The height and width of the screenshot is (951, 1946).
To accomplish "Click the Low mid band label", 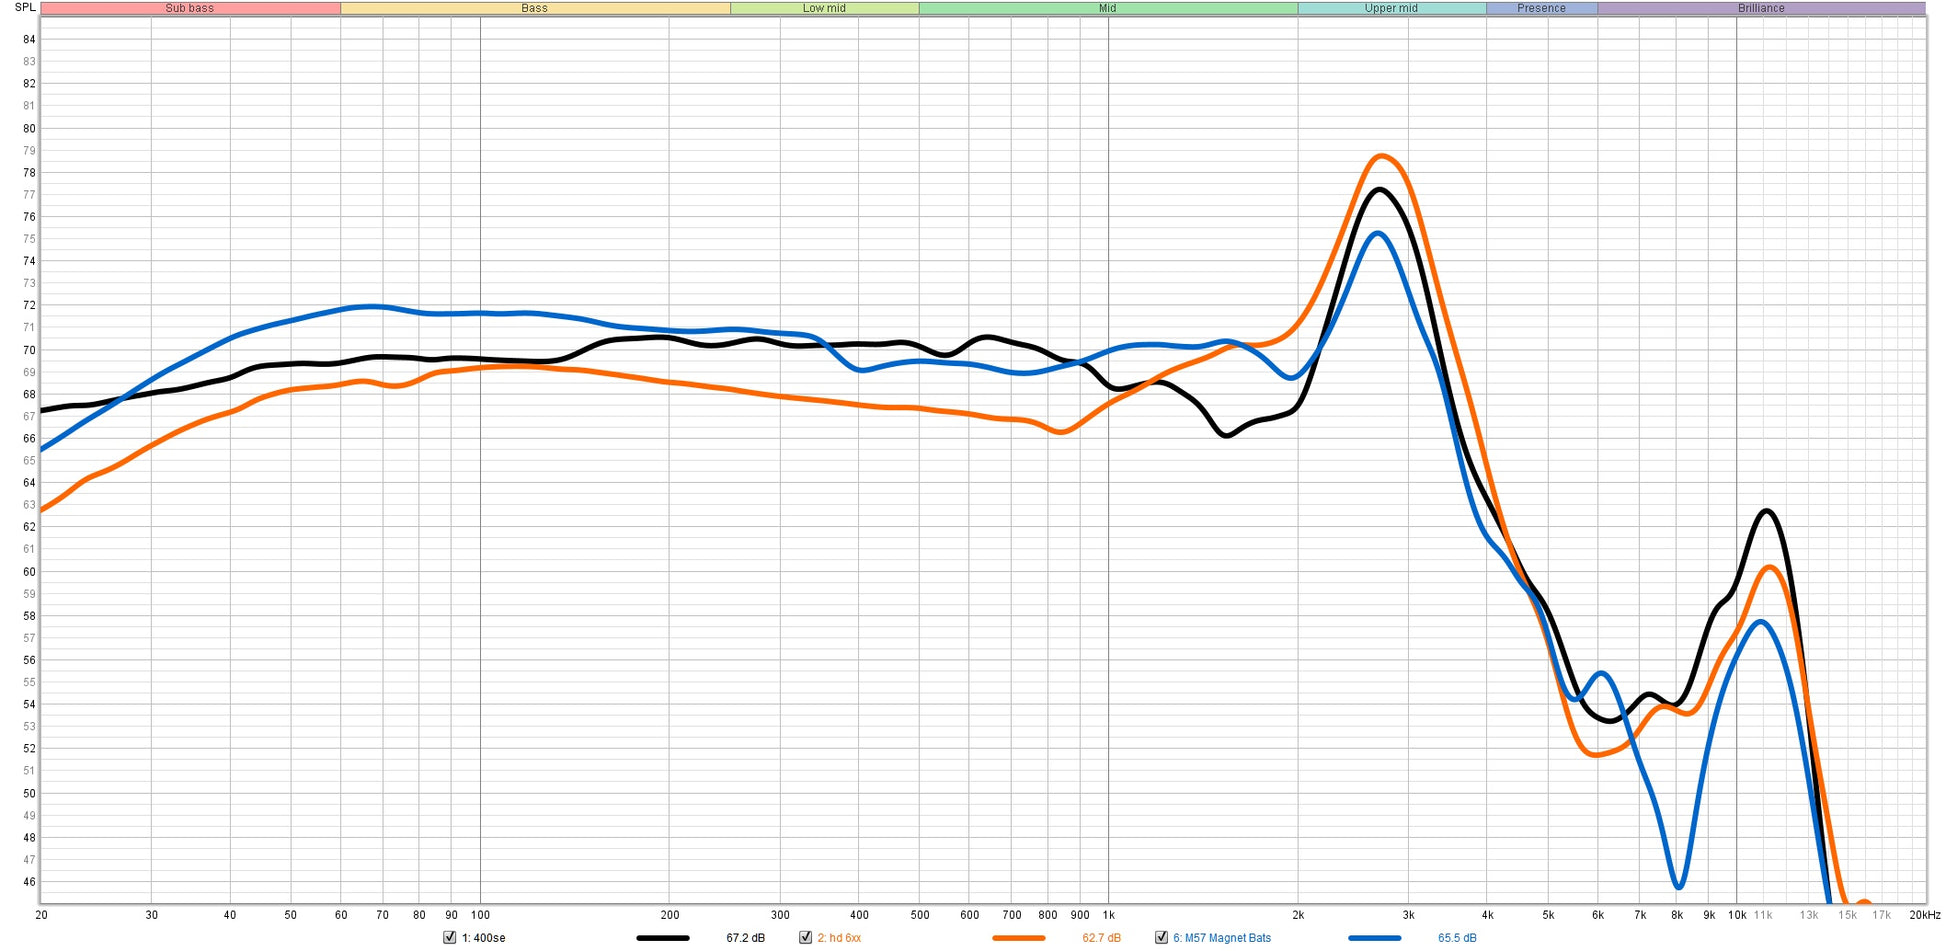I will click(823, 8).
